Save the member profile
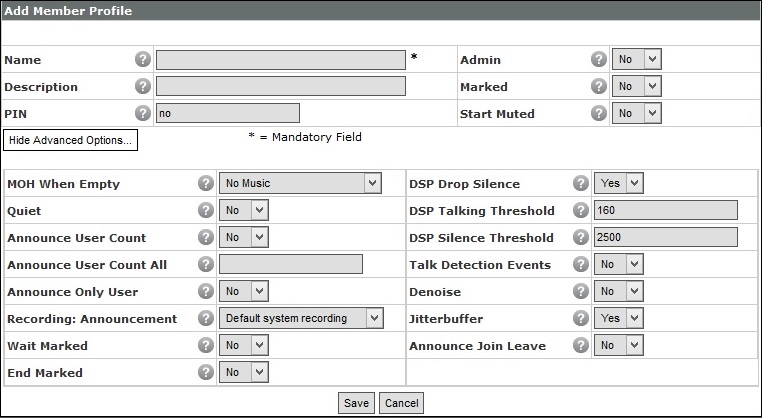The width and height of the screenshot is (762, 418). 356,403
